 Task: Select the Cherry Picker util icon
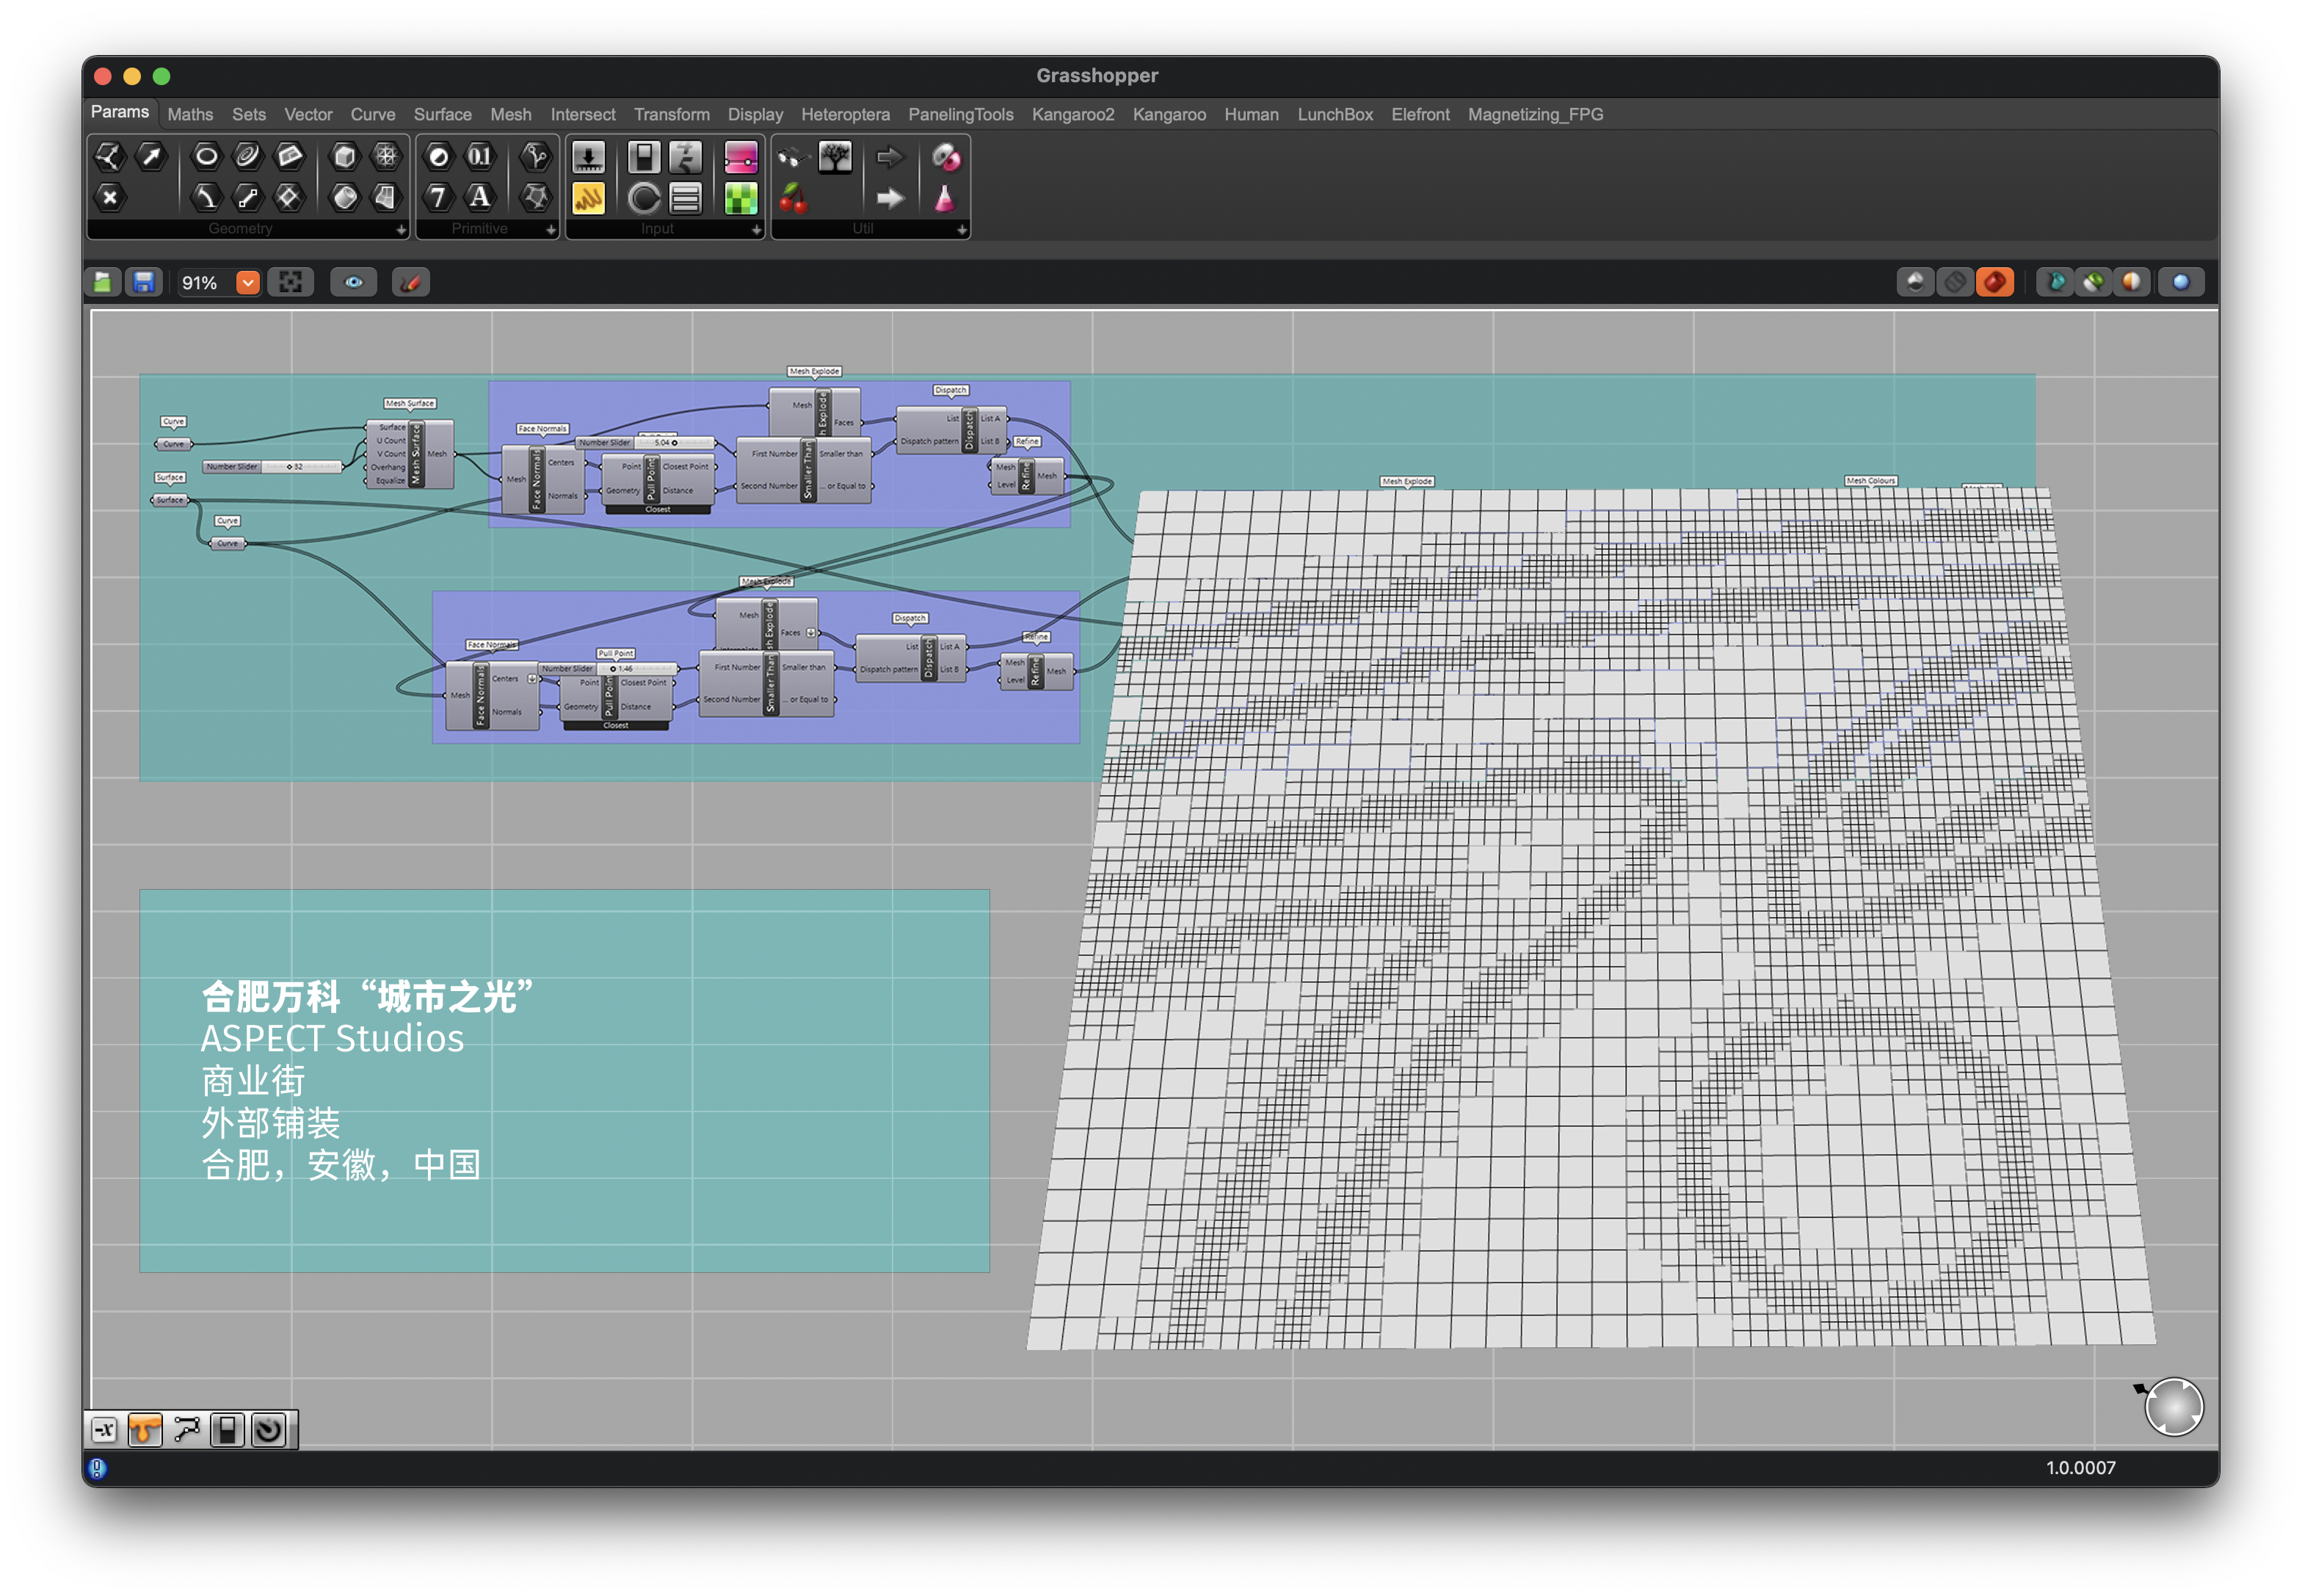click(793, 198)
